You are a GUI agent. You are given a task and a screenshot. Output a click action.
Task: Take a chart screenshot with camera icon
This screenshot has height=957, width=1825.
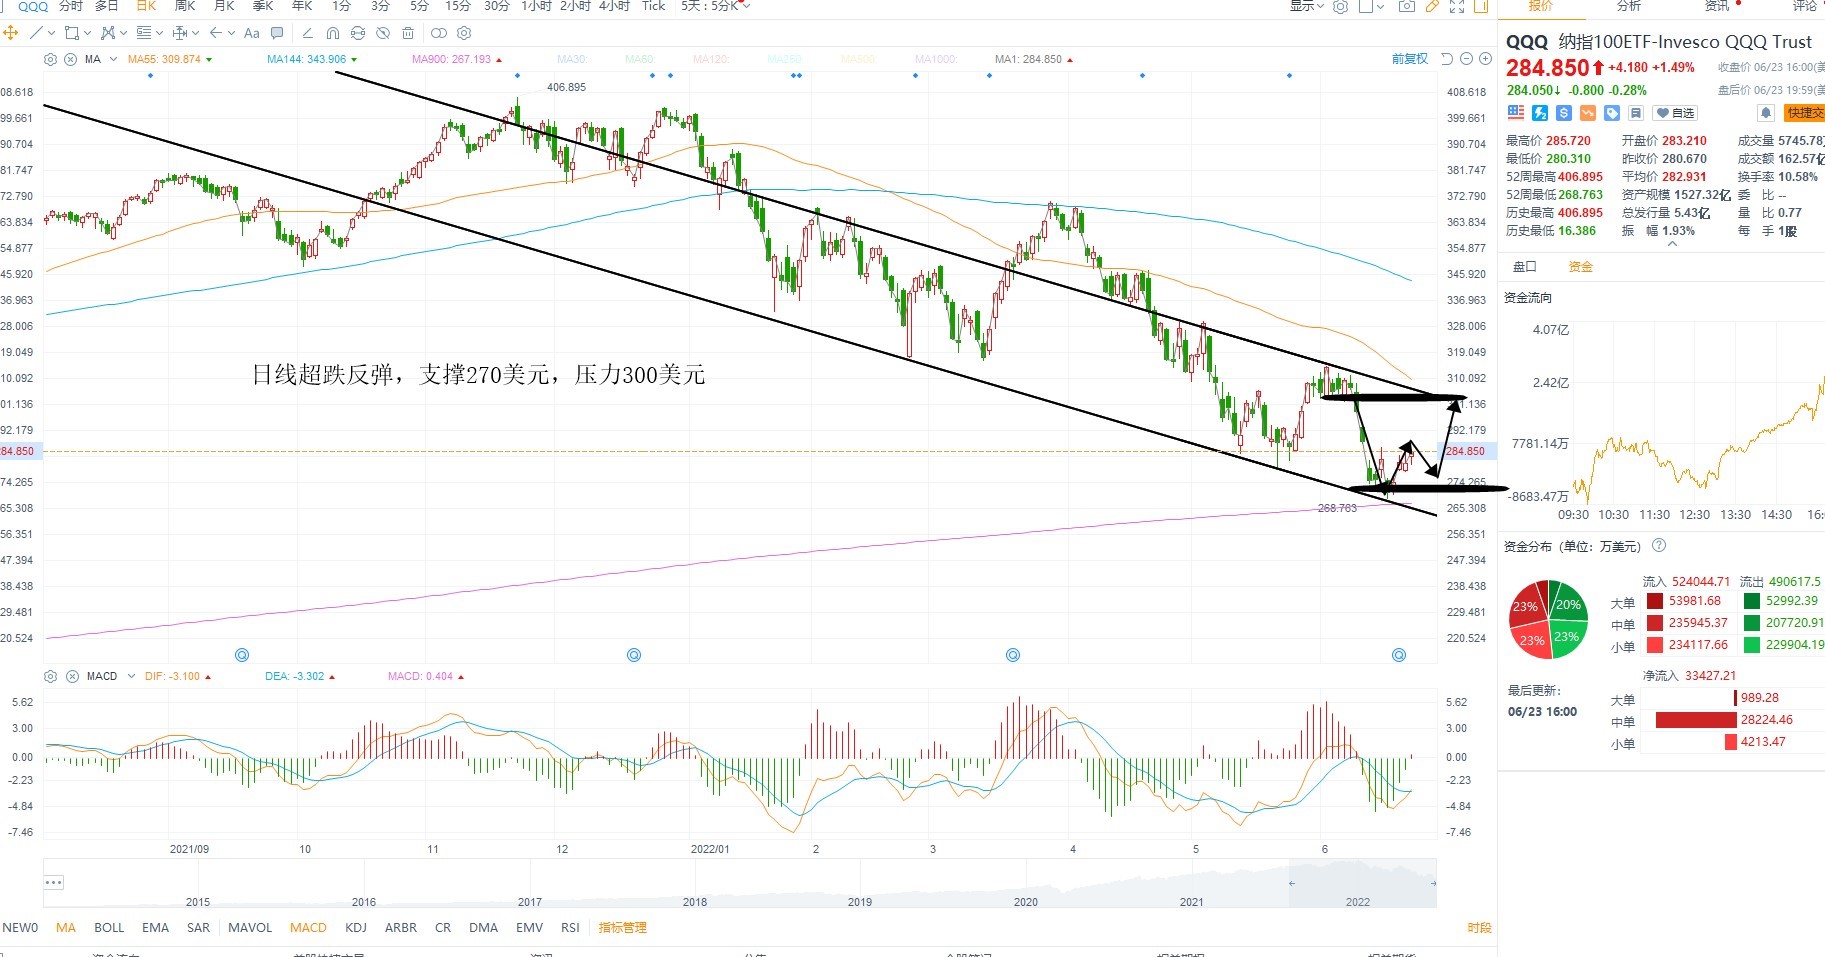tap(1407, 6)
